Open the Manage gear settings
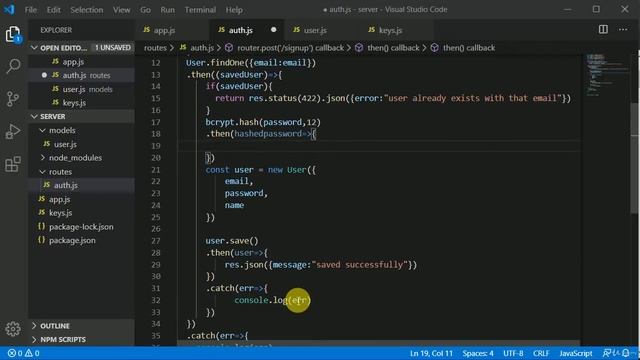The image size is (640, 360). click(13, 329)
